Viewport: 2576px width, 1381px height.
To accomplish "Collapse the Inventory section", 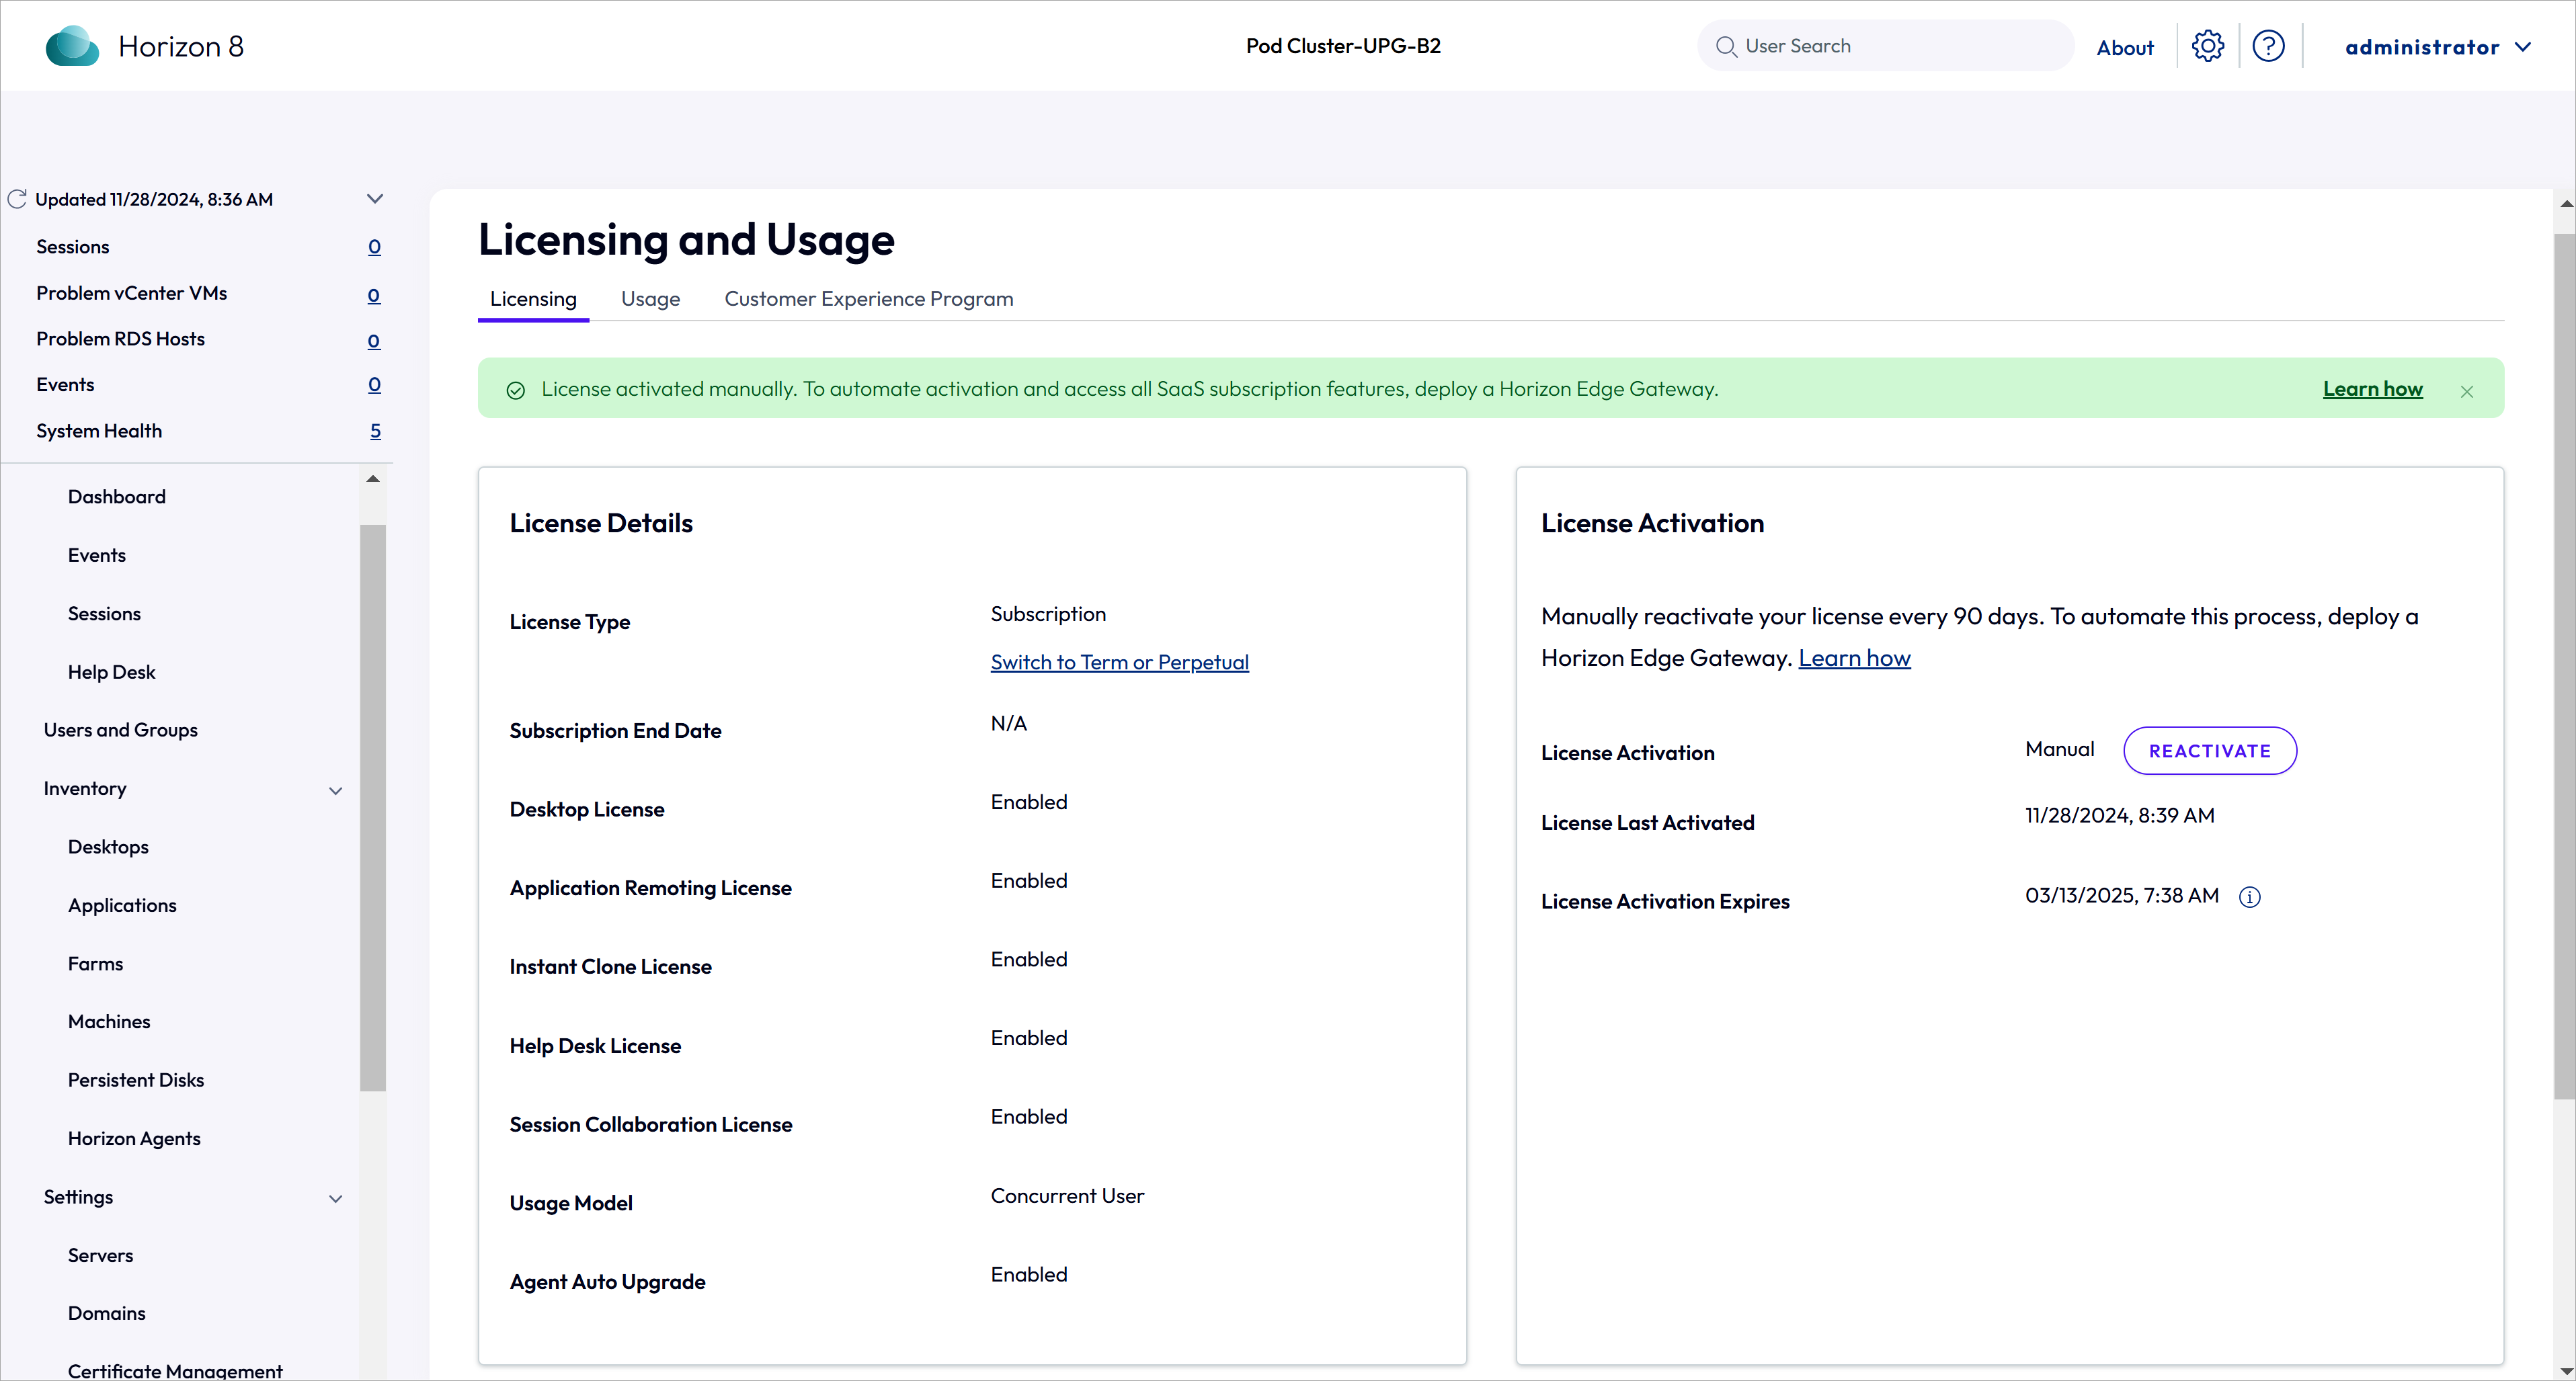I will (x=336, y=790).
